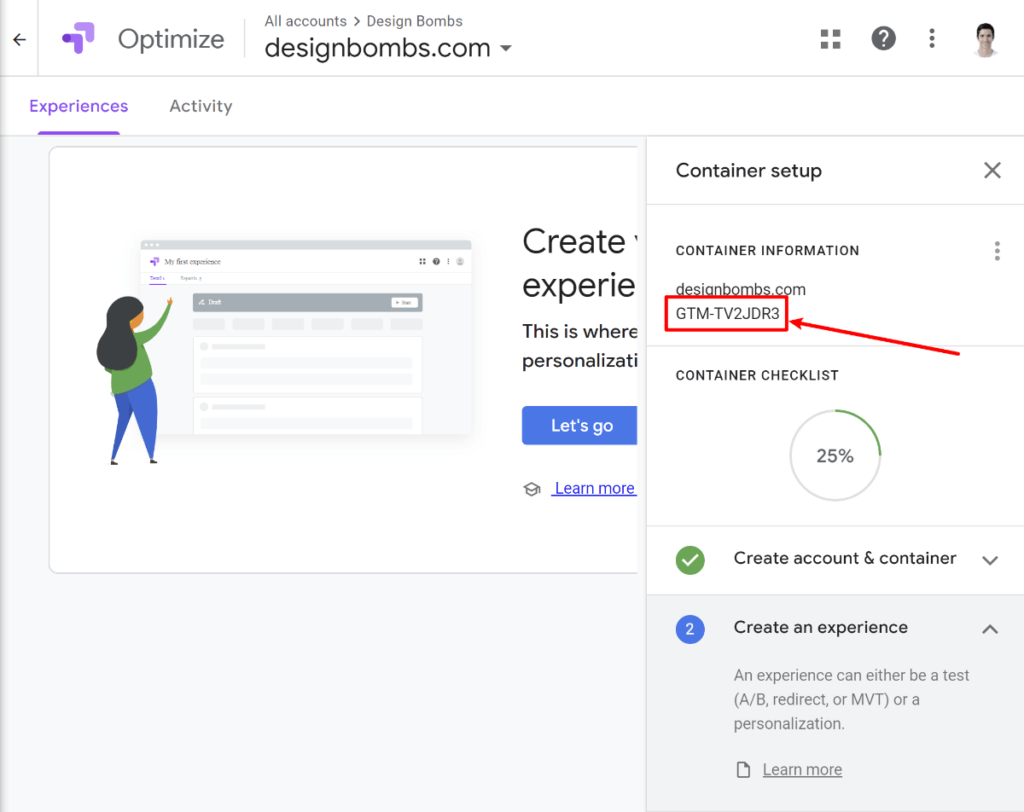Open the user profile avatar
Screen dimensions: 1024x812
(x=985, y=39)
